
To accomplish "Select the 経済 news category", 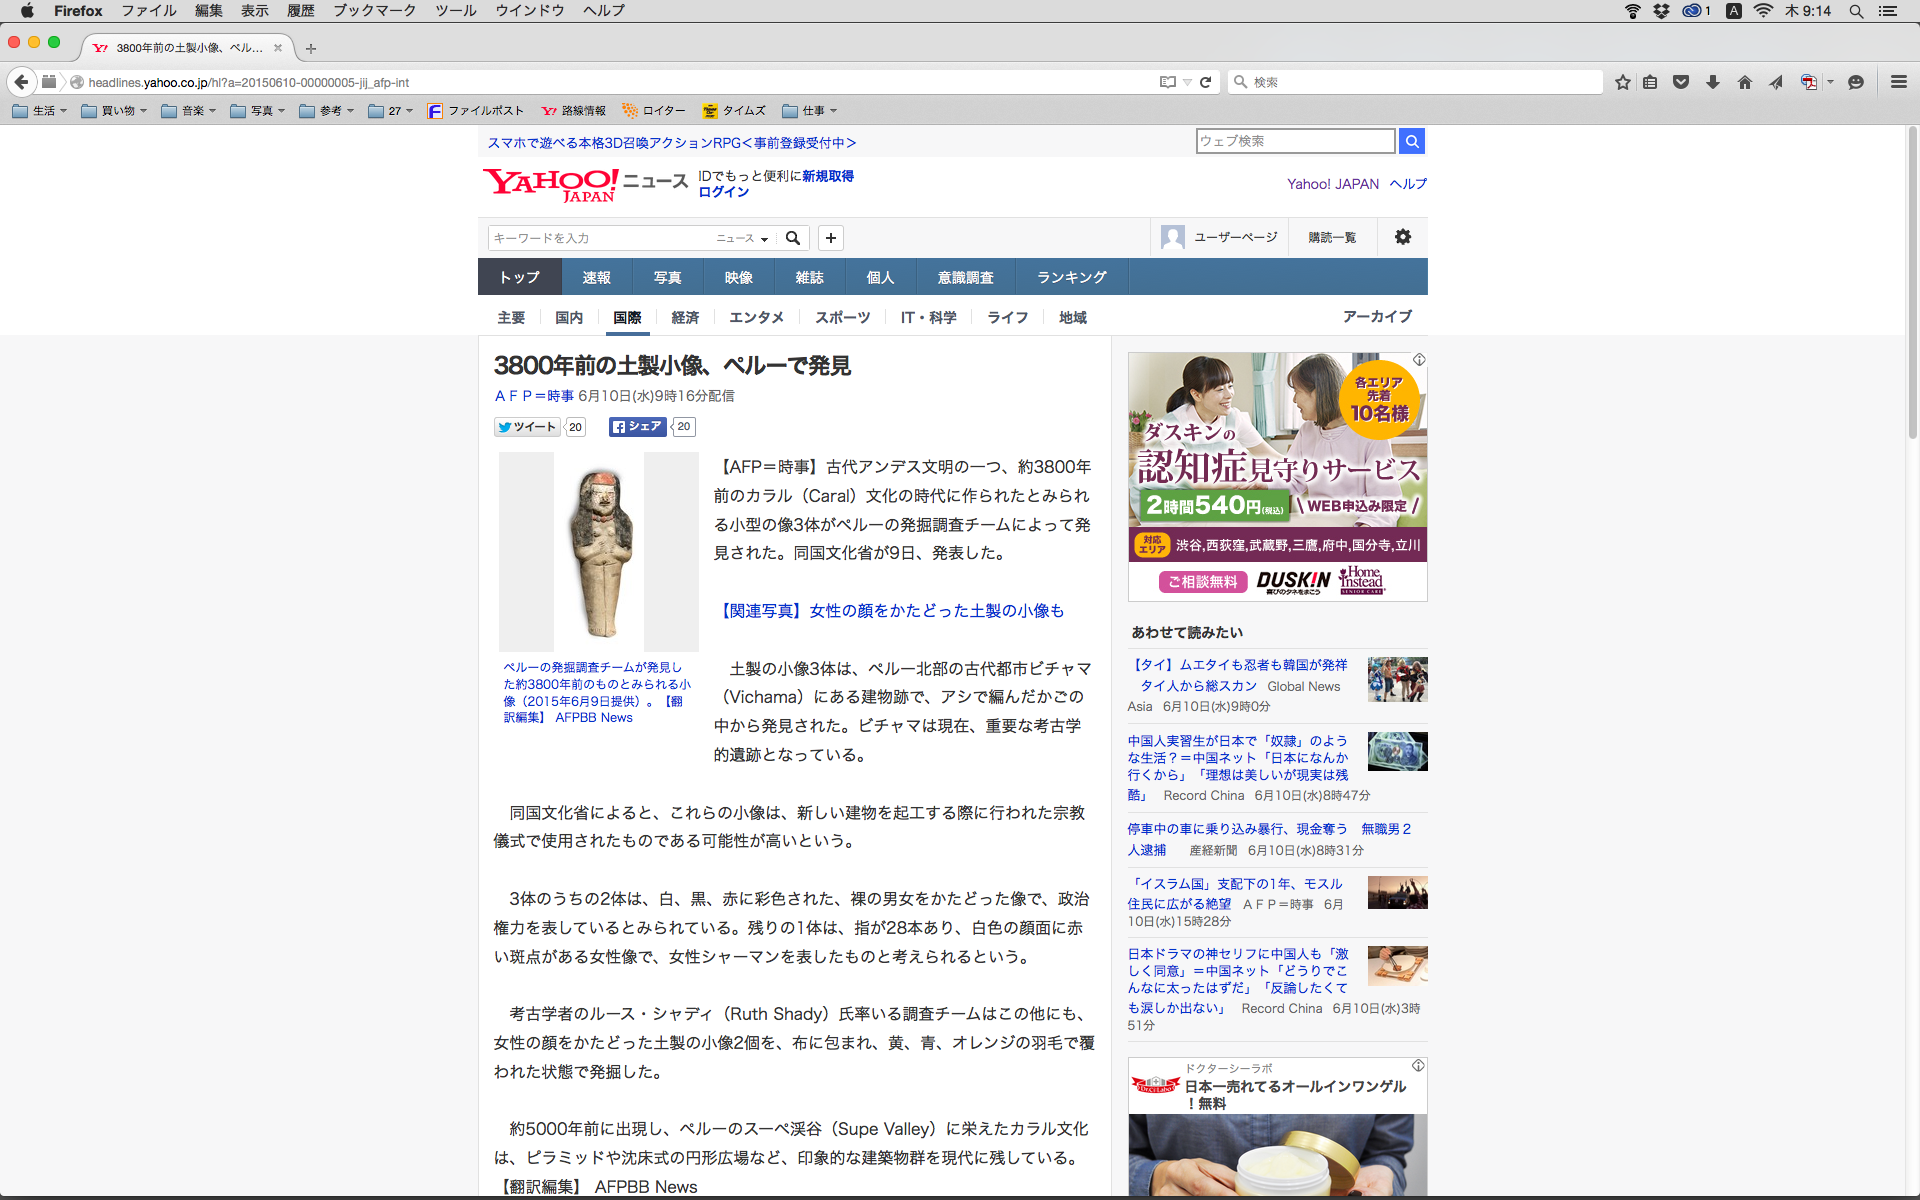I will pyautogui.click(x=685, y=317).
